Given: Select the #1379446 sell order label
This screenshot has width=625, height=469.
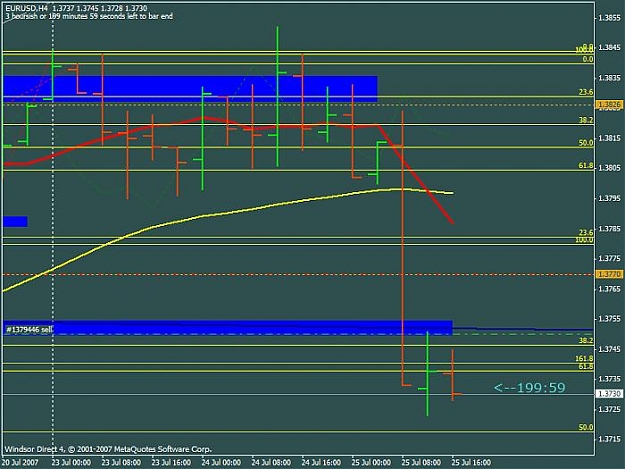Looking at the screenshot, I should (x=29, y=330).
